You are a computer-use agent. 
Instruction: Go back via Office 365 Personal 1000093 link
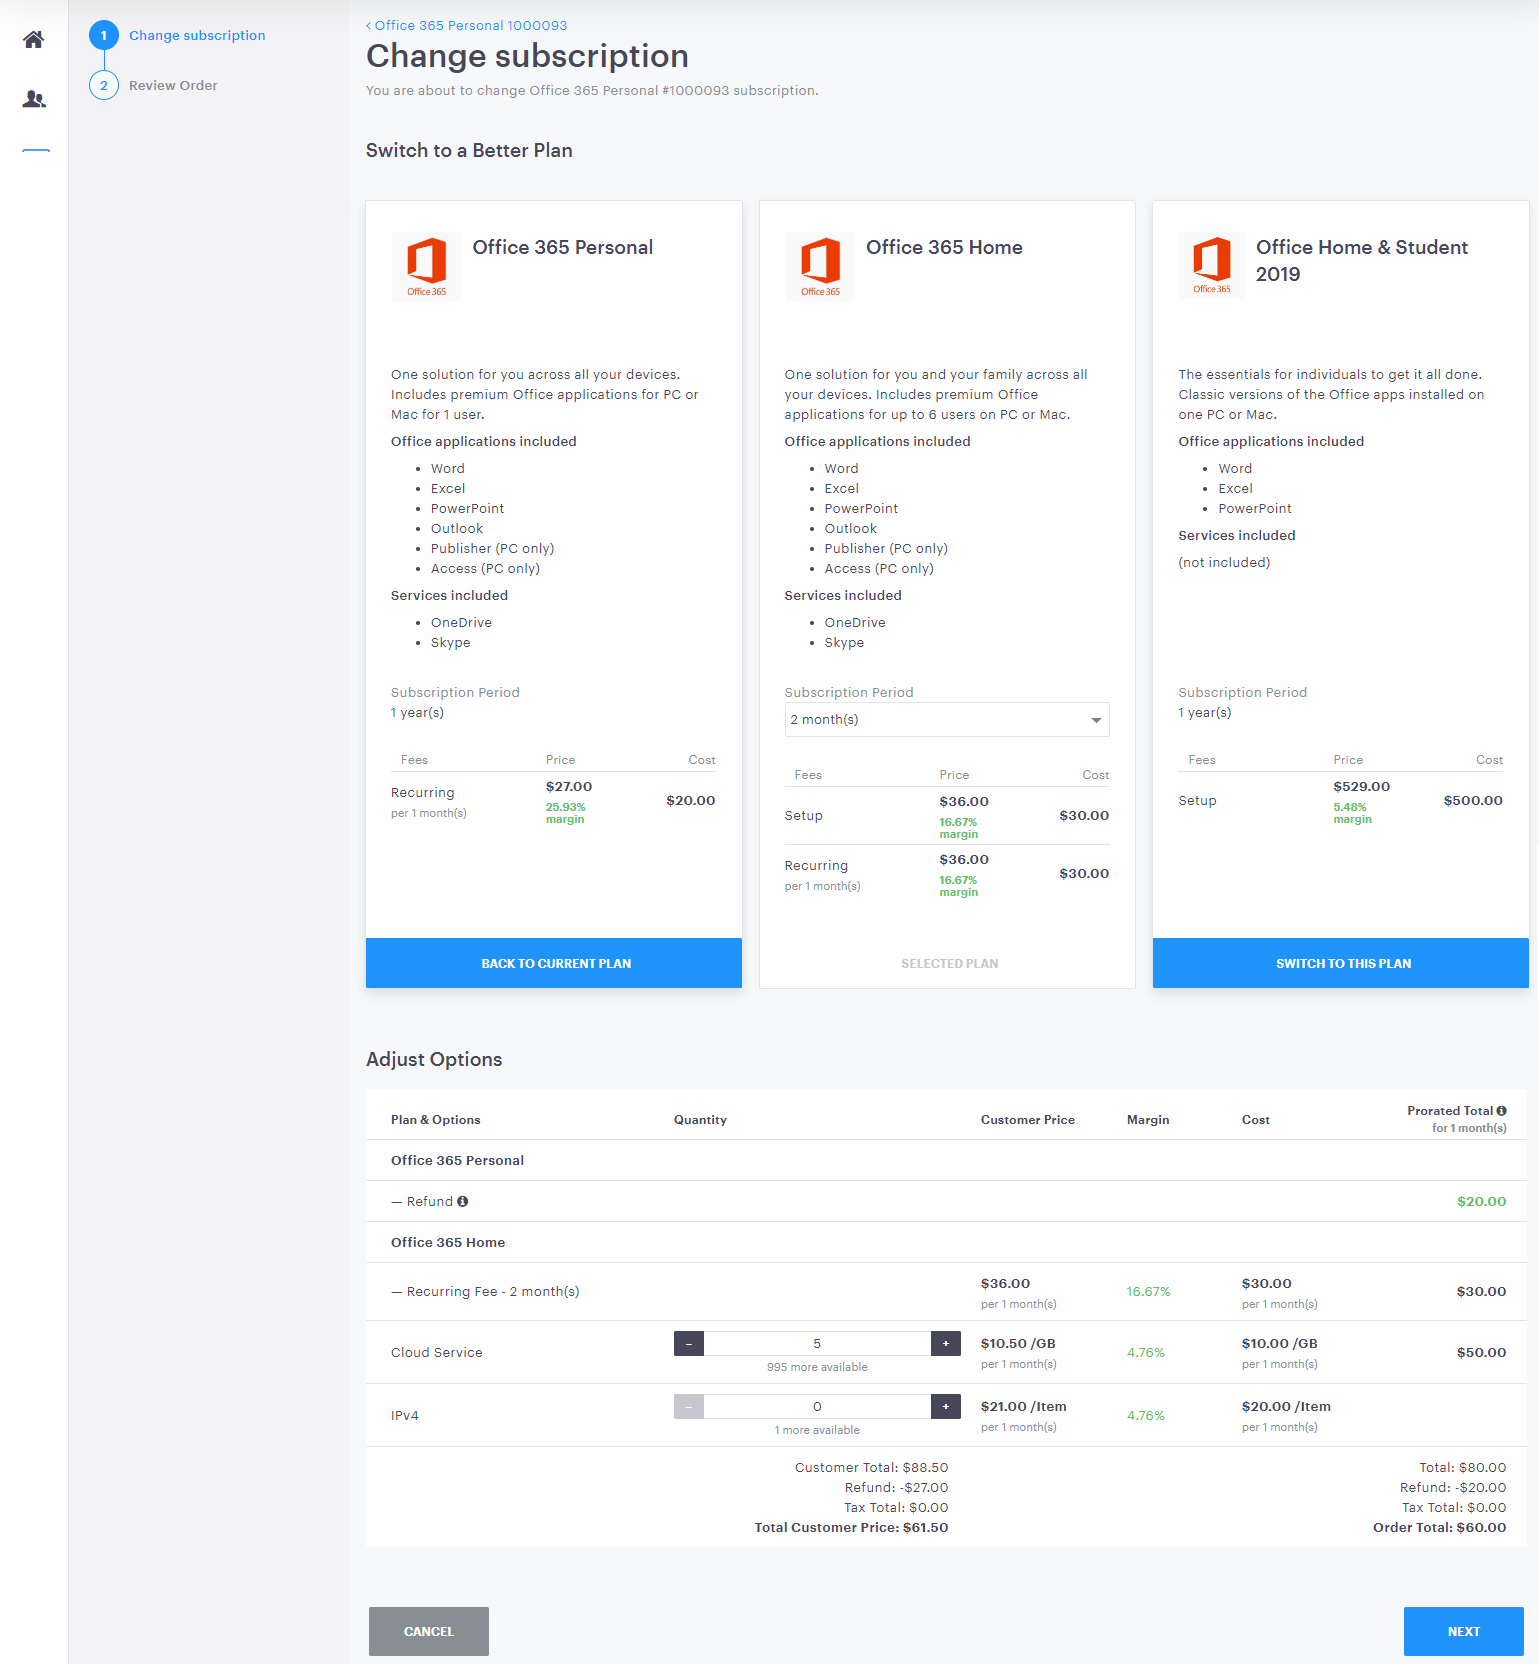pyautogui.click(x=467, y=25)
